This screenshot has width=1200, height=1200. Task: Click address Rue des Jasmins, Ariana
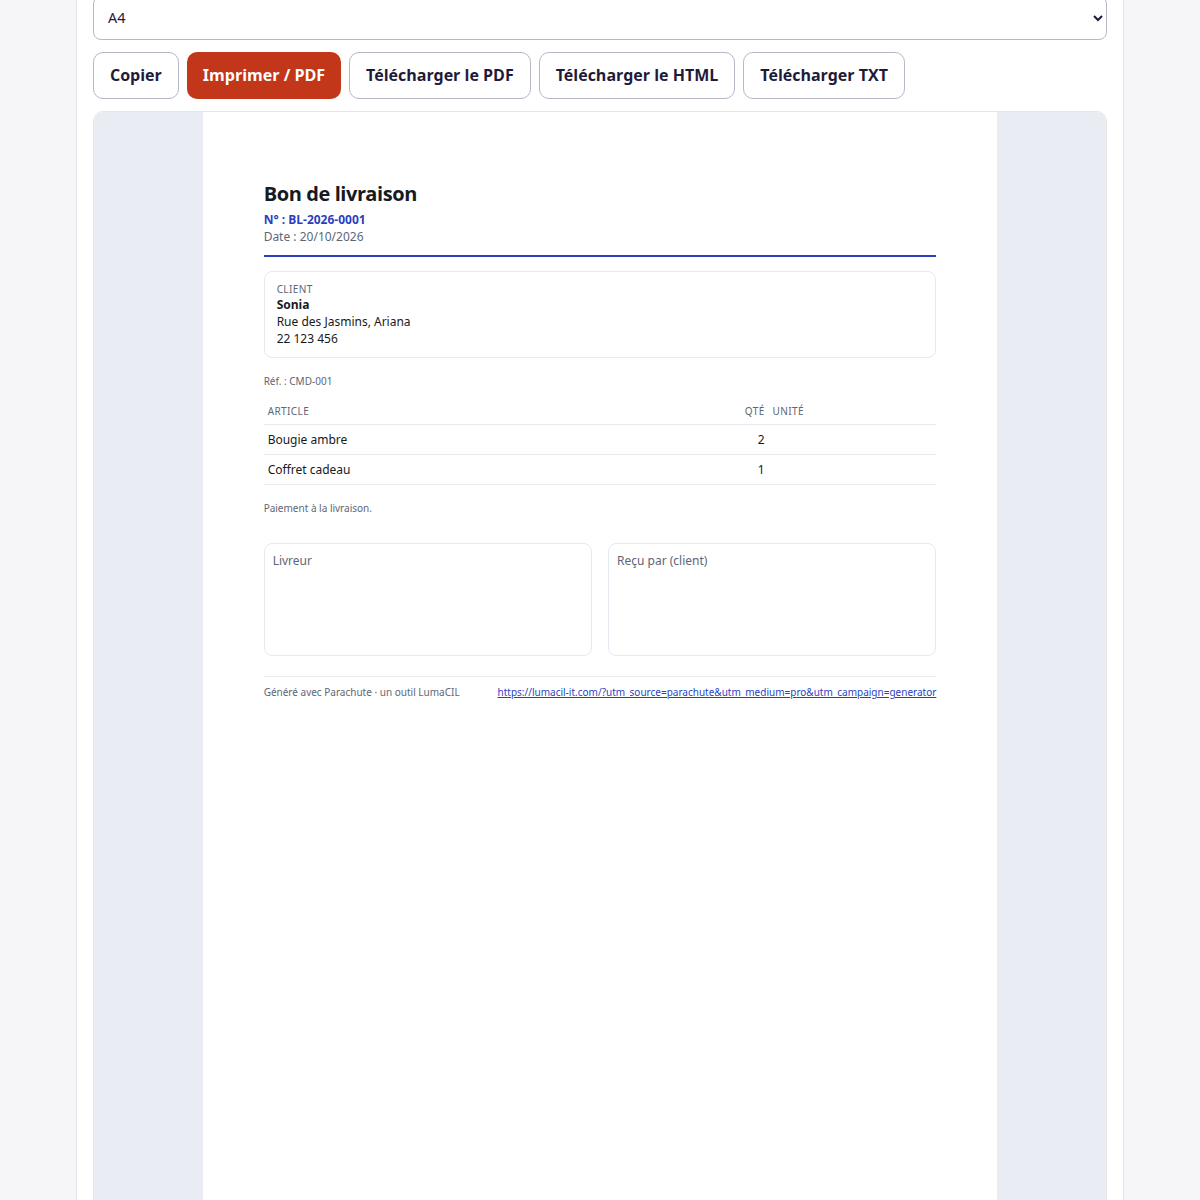(344, 322)
